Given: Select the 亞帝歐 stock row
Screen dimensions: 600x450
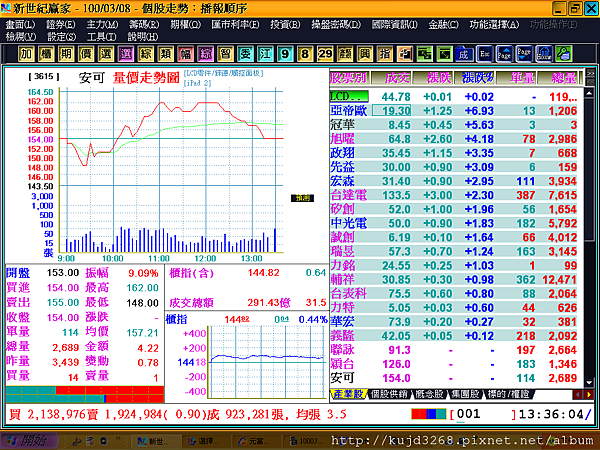Looking at the screenshot, I should (454, 111).
